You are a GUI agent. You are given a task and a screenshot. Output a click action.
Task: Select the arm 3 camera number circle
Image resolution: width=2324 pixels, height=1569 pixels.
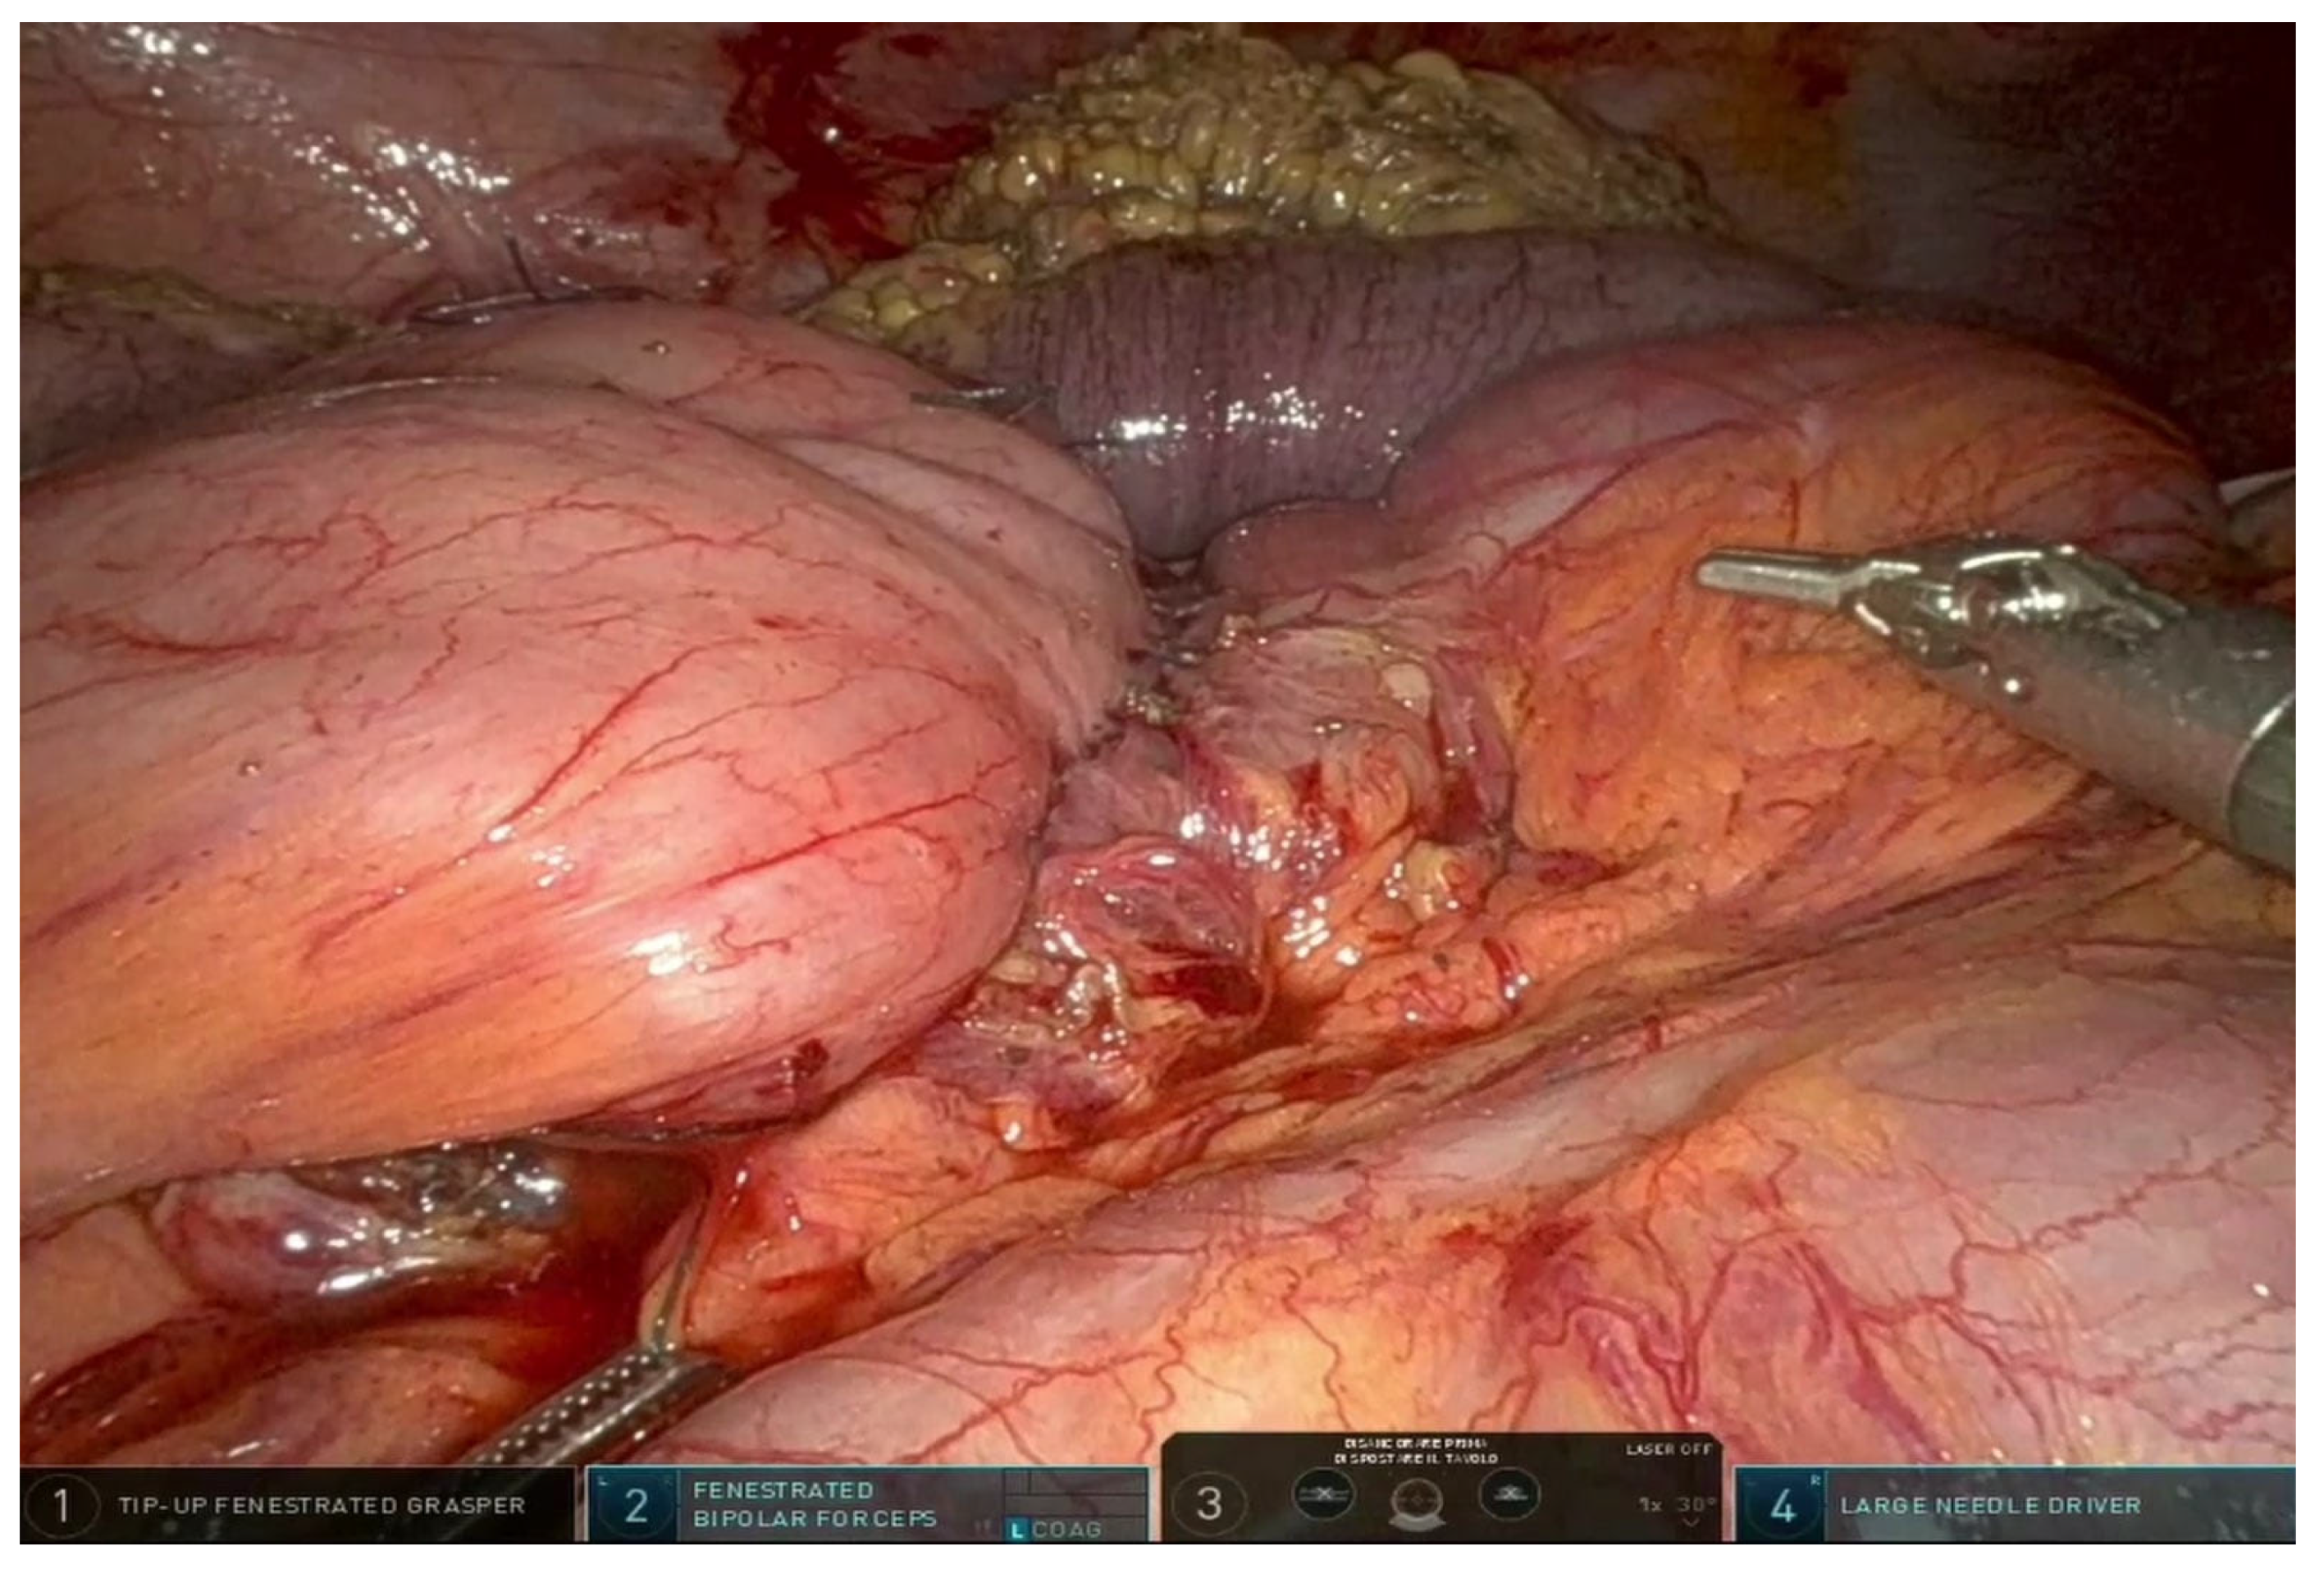pos(1209,1503)
